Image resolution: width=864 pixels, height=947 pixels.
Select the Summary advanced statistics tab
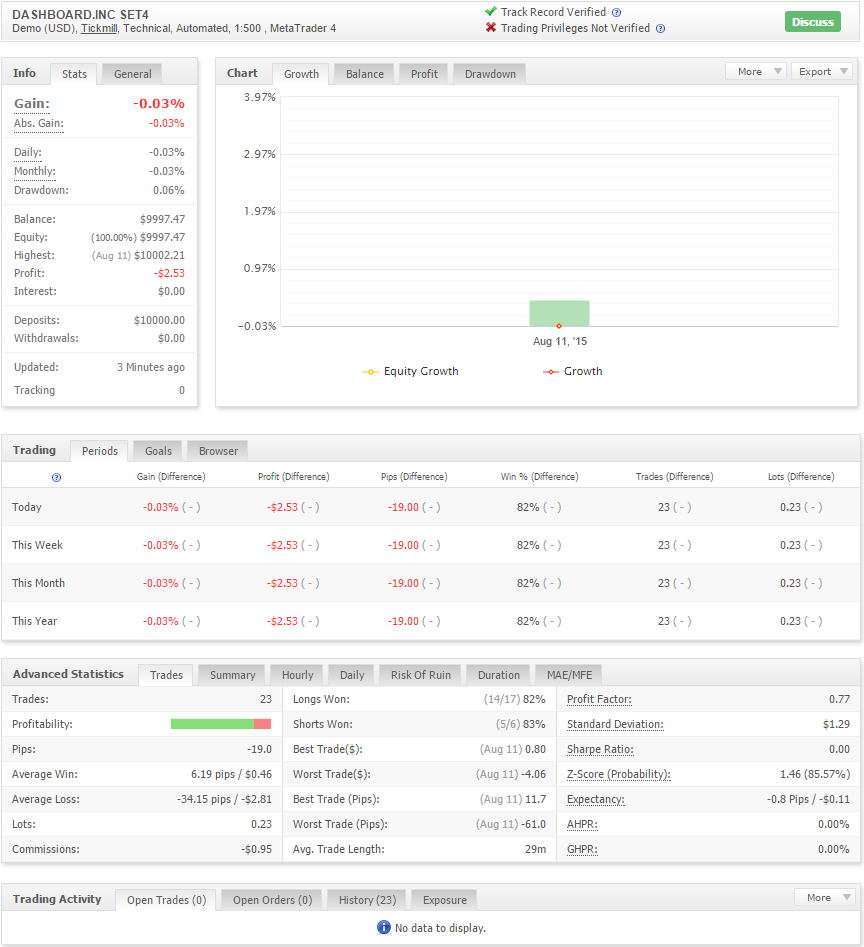232,675
